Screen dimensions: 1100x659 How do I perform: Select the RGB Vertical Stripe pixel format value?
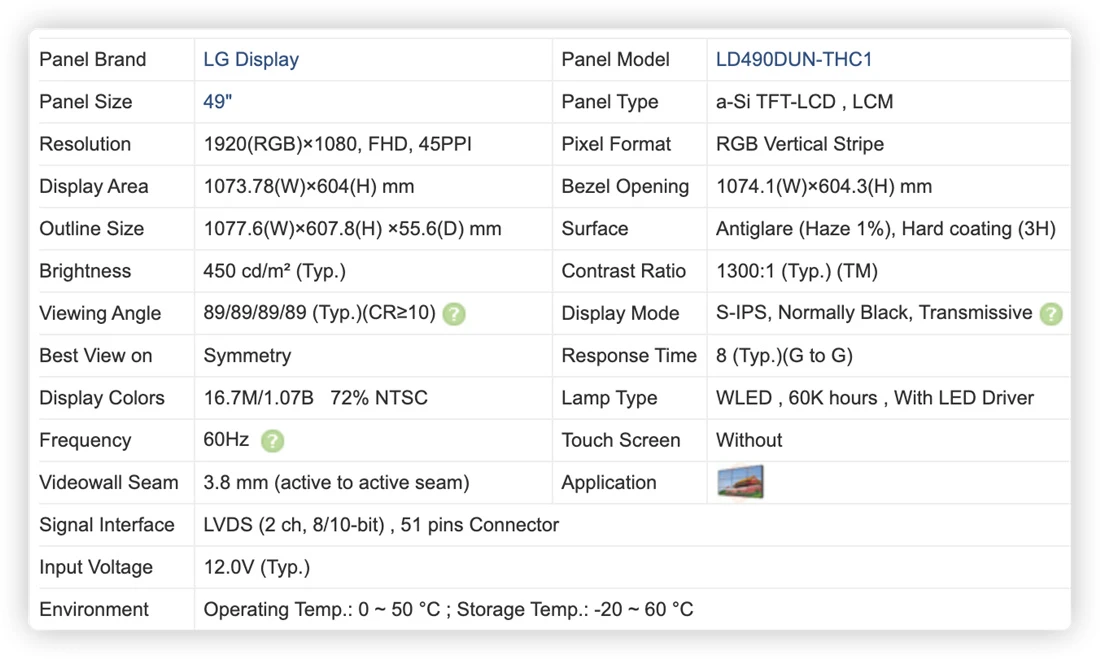click(800, 144)
